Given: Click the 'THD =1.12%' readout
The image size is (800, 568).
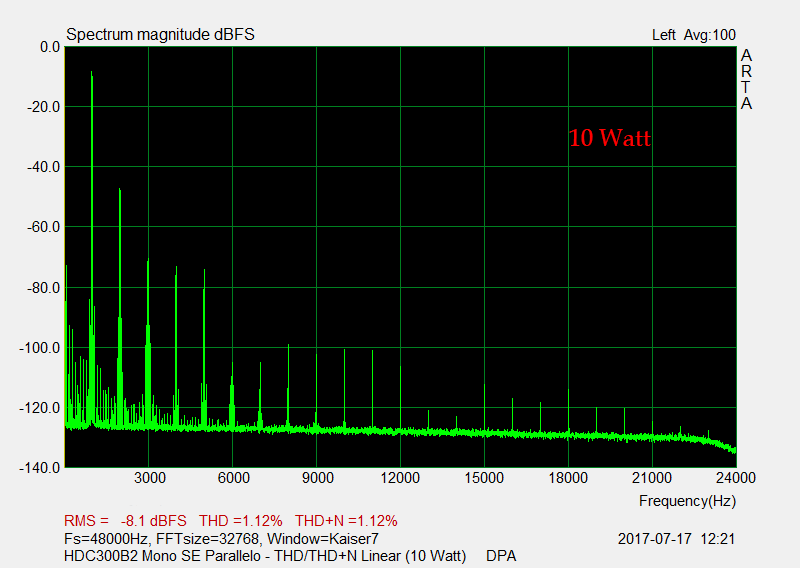Looking at the screenshot, I should tap(240, 521).
